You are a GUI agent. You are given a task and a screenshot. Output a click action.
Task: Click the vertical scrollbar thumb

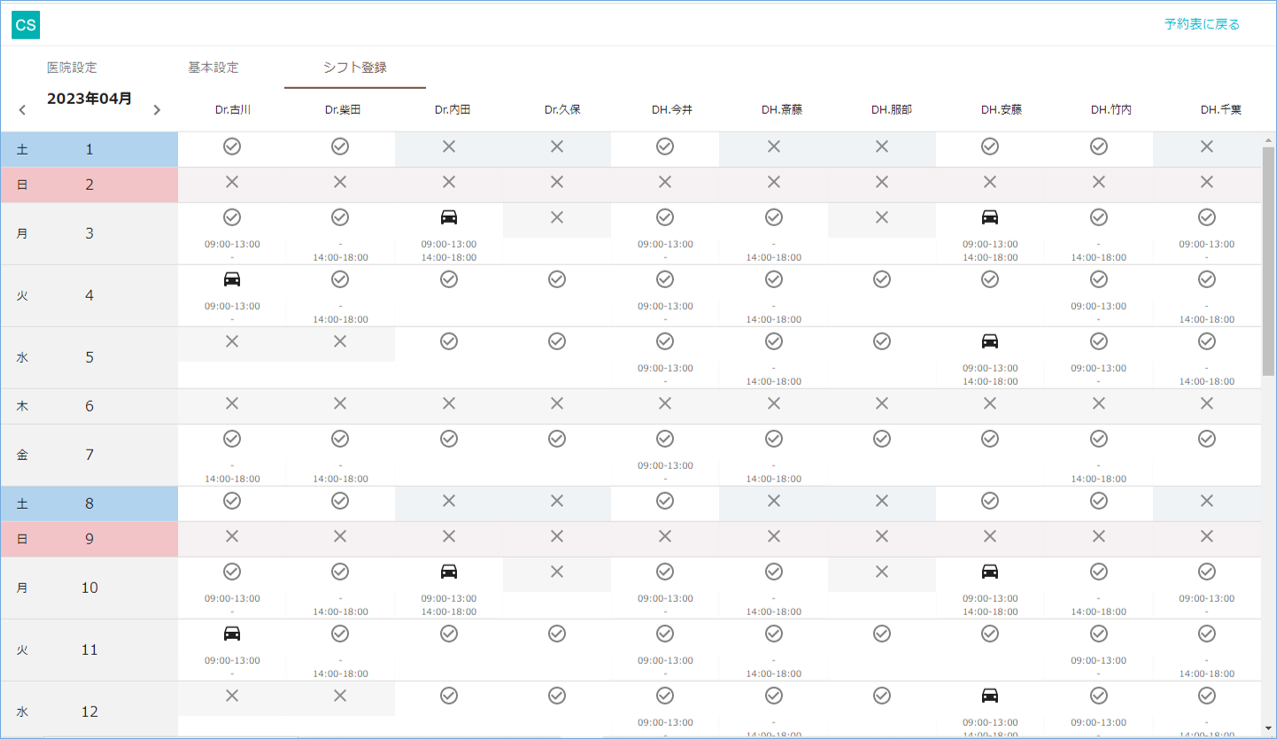(x=1268, y=260)
